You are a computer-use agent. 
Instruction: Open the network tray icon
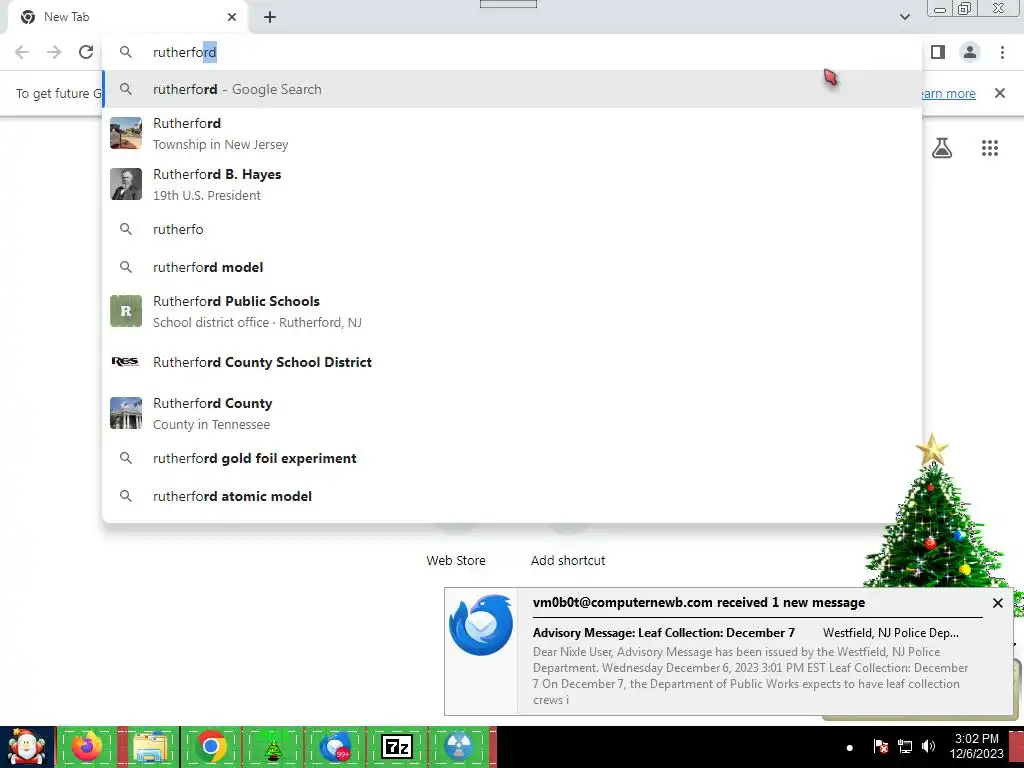[904, 746]
